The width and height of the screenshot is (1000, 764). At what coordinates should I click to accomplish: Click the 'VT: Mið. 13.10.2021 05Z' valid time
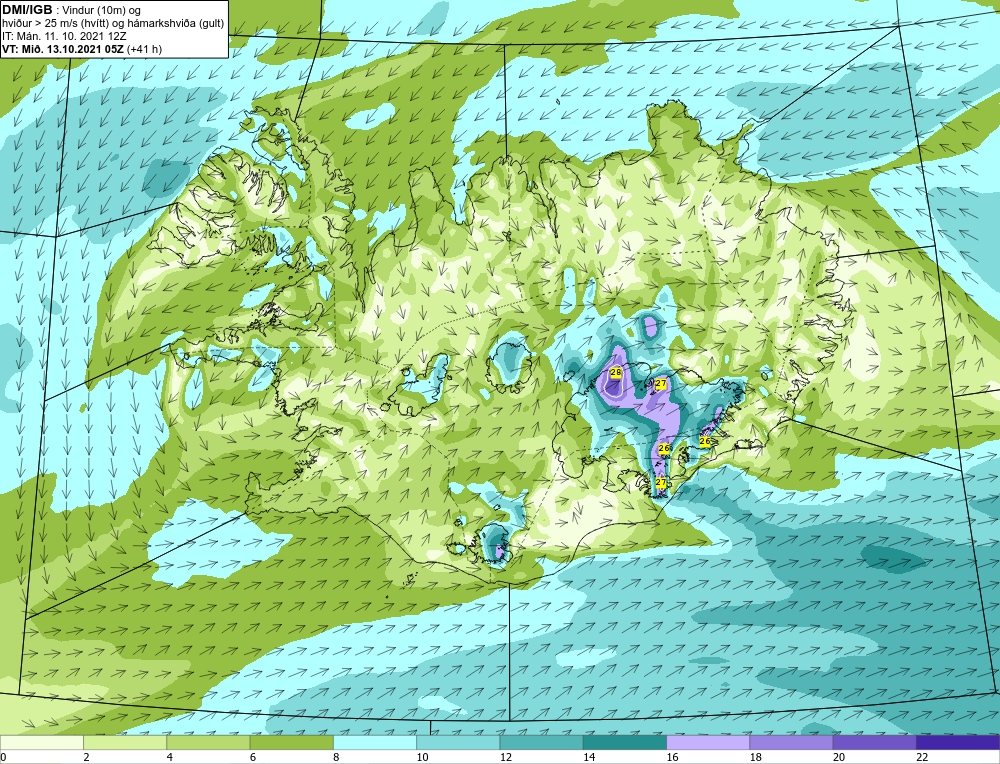coord(63,49)
